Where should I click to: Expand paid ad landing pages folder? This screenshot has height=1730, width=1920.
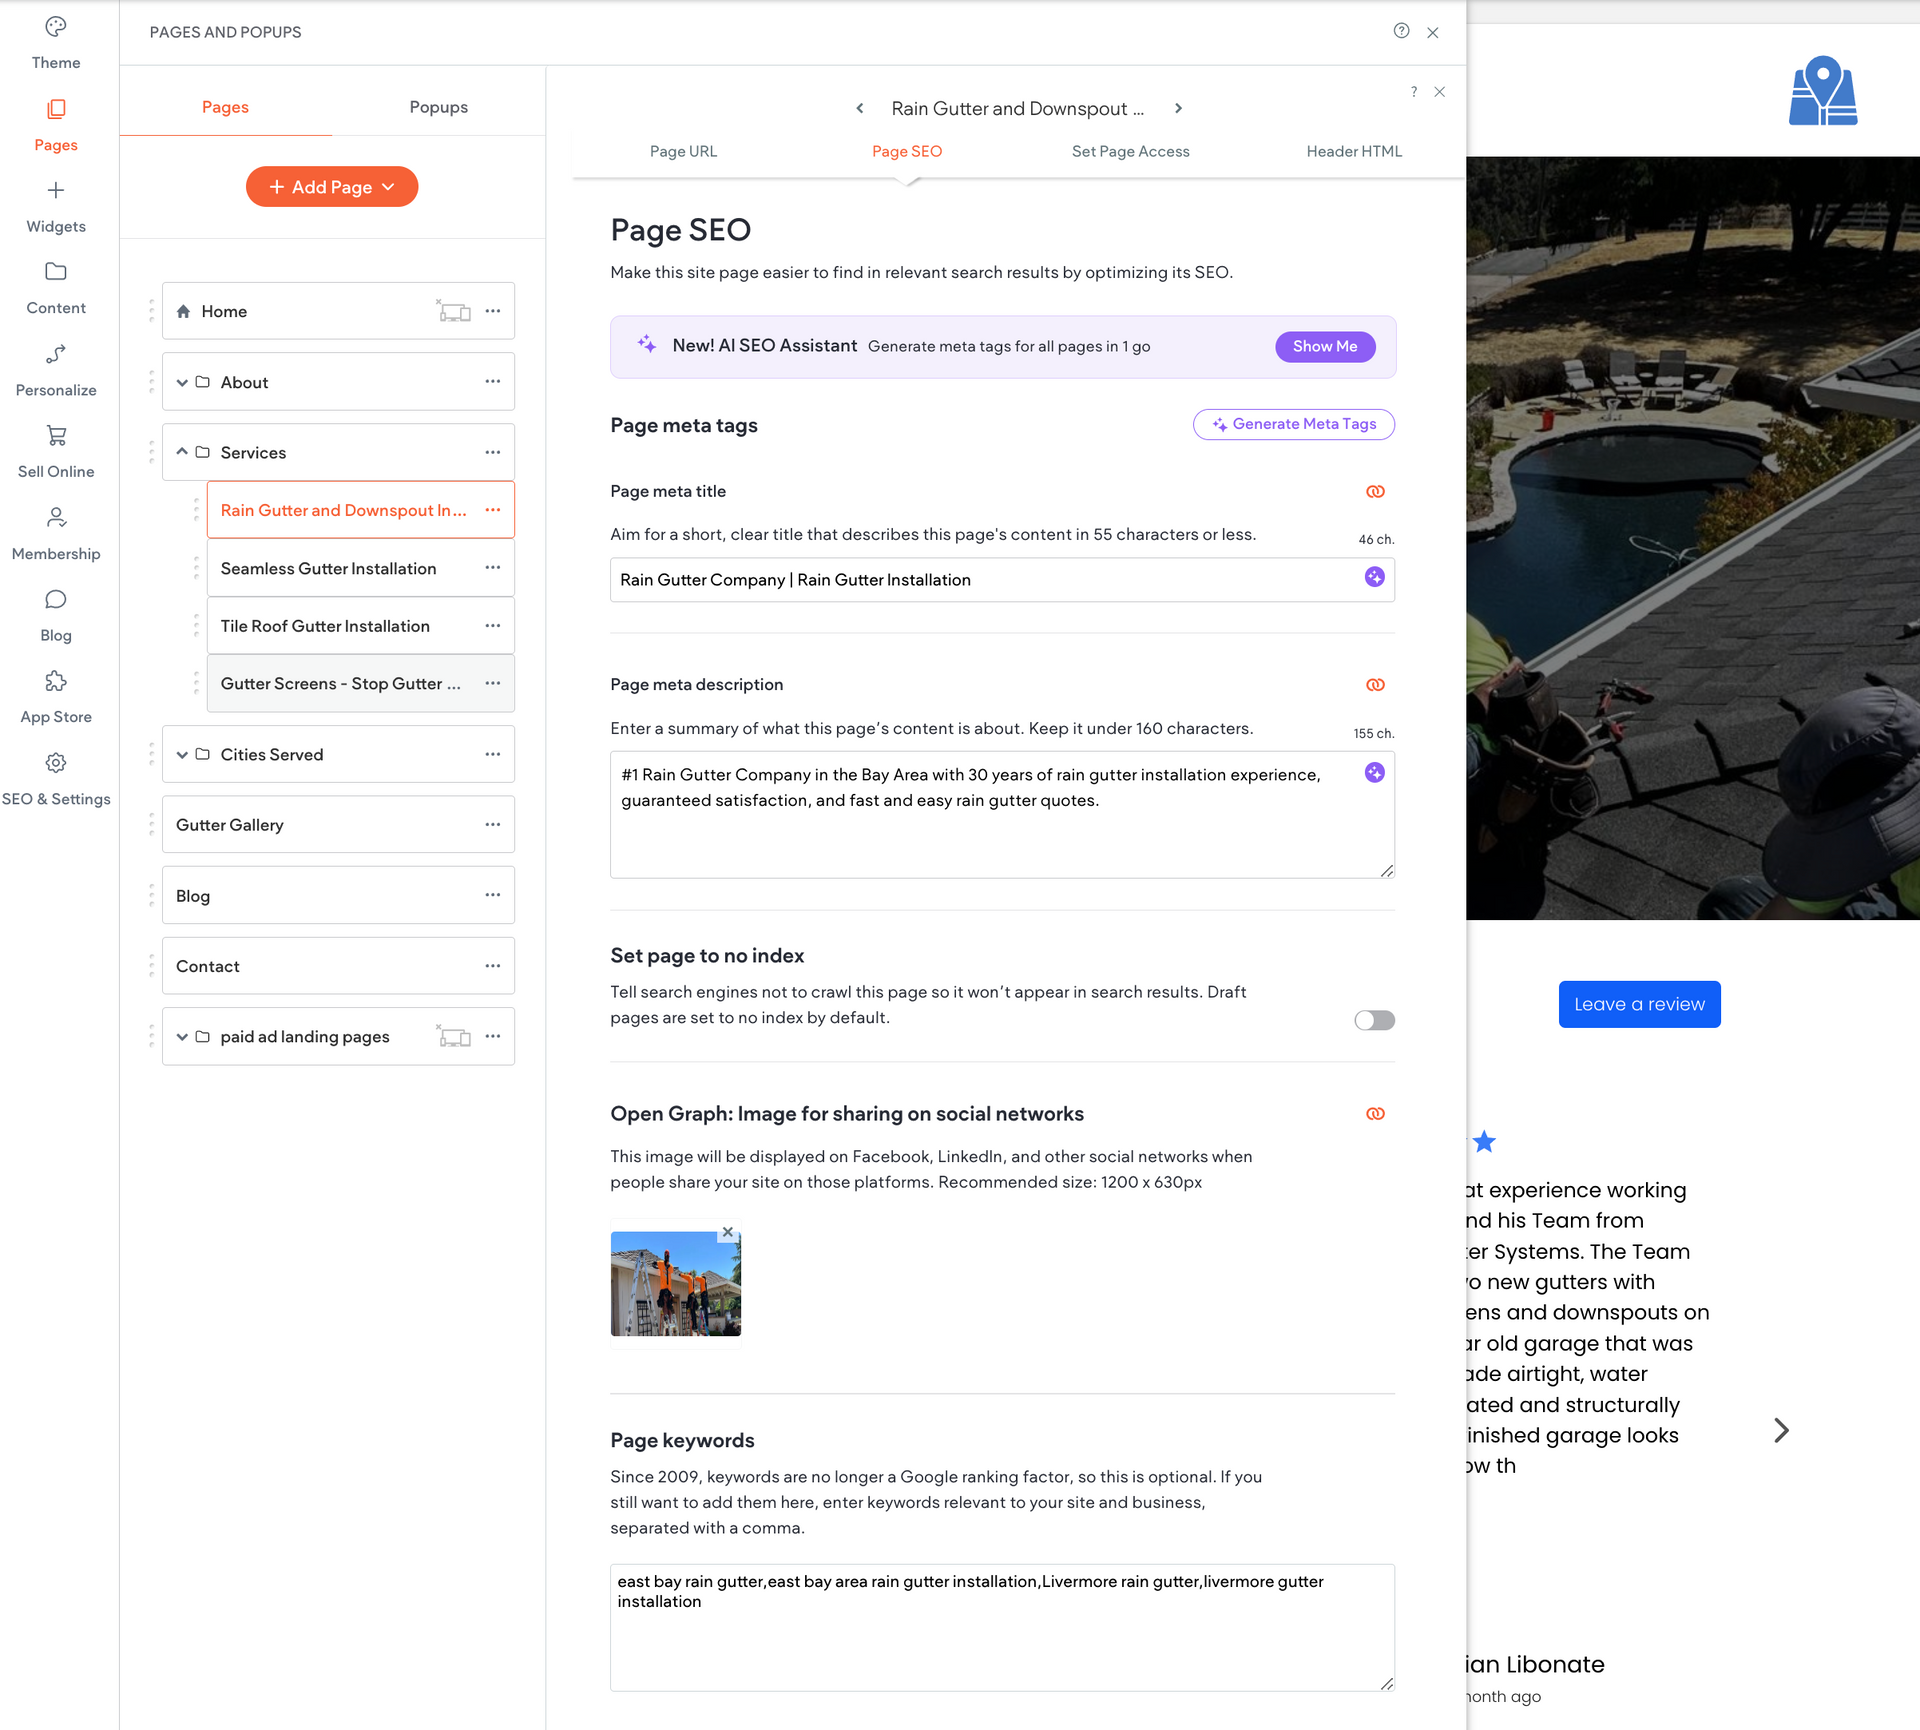(x=182, y=1037)
